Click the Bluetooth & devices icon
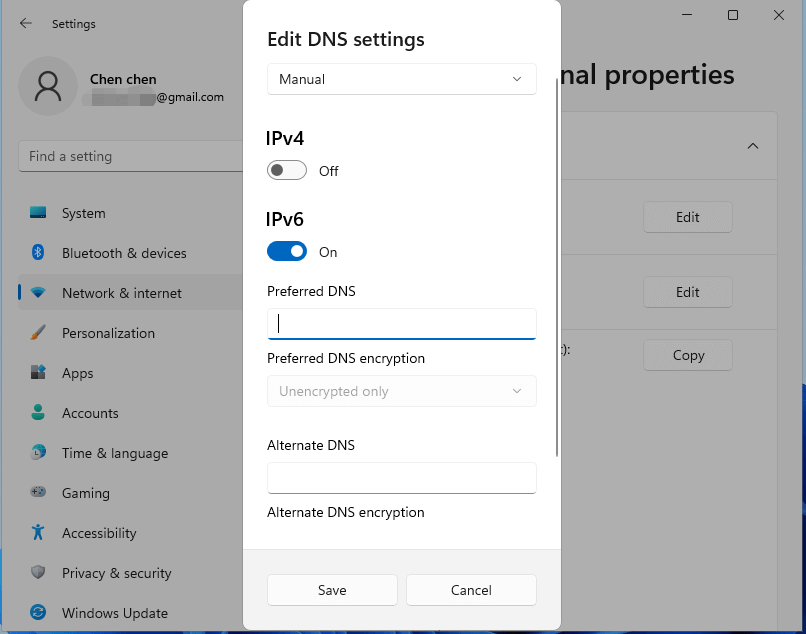 pyautogui.click(x=38, y=253)
